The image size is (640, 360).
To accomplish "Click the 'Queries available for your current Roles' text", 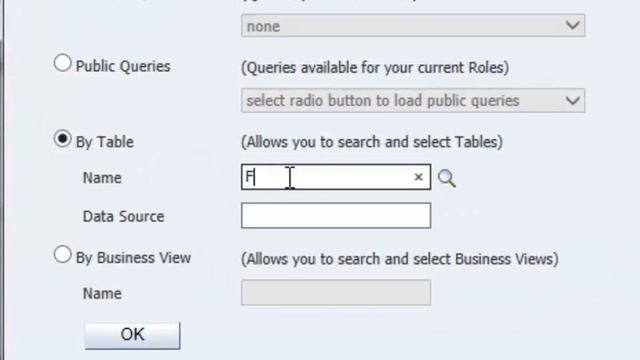I will pos(375,67).
